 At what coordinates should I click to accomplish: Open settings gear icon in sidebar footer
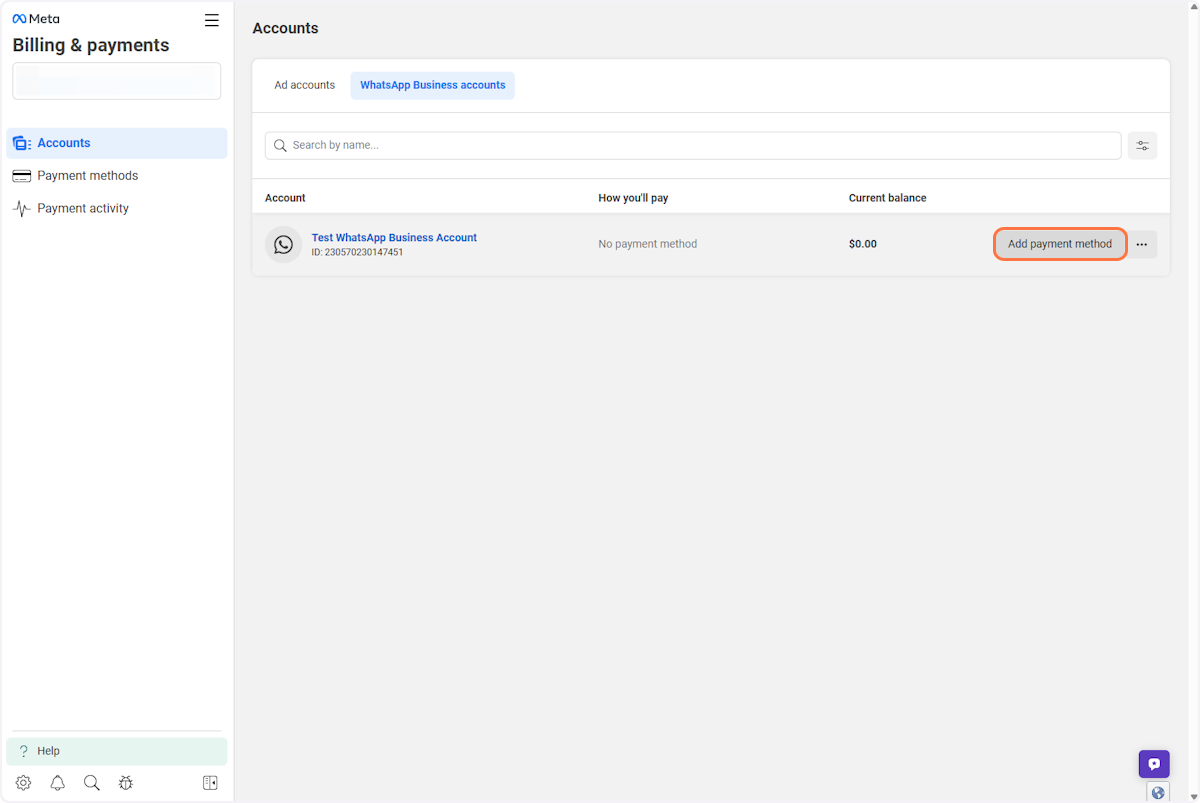[24, 783]
